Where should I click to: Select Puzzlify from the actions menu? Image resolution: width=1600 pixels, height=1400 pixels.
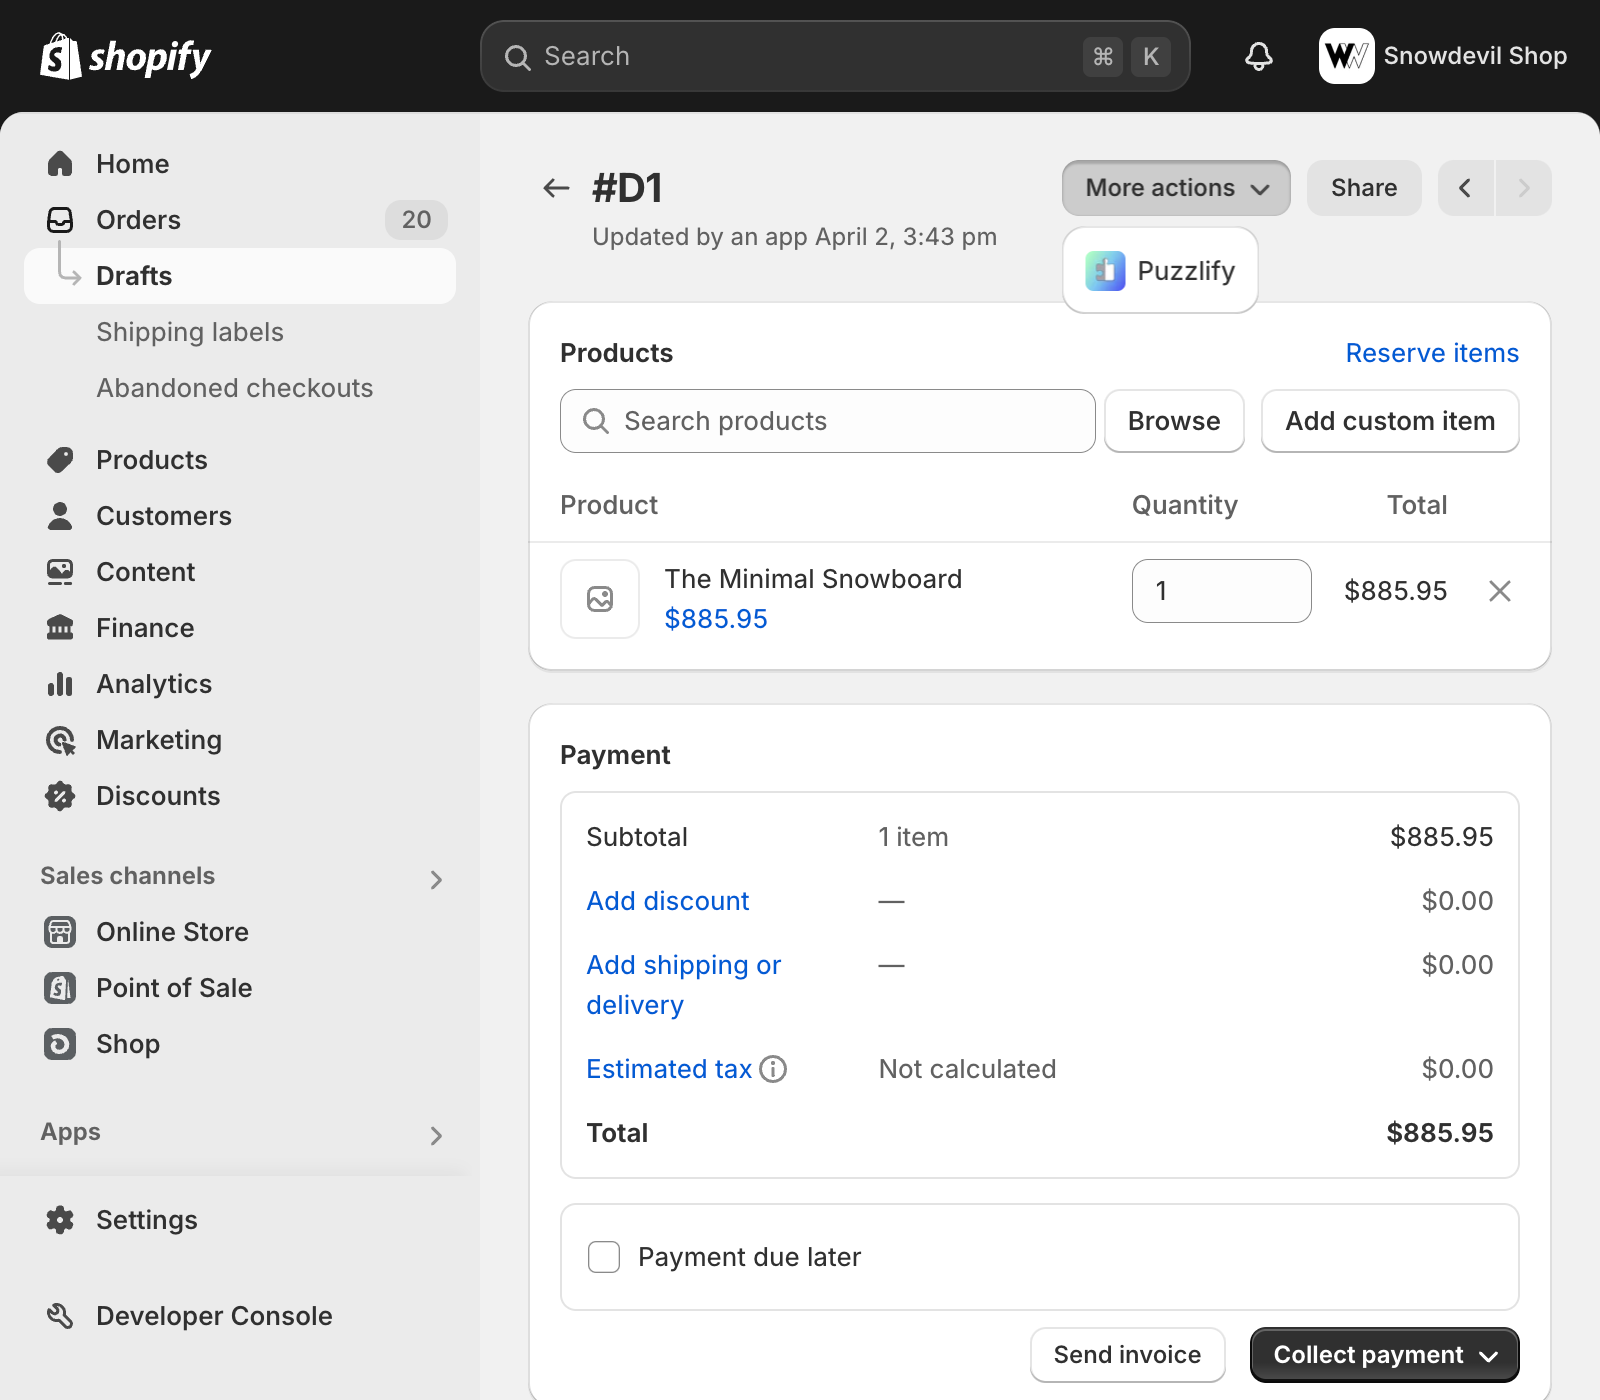click(1160, 271)
